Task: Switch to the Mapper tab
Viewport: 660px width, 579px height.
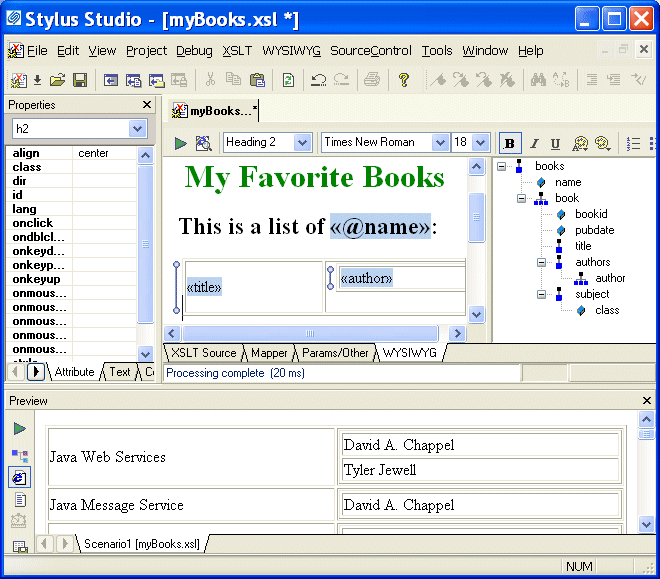Action: tap(269, 352)
